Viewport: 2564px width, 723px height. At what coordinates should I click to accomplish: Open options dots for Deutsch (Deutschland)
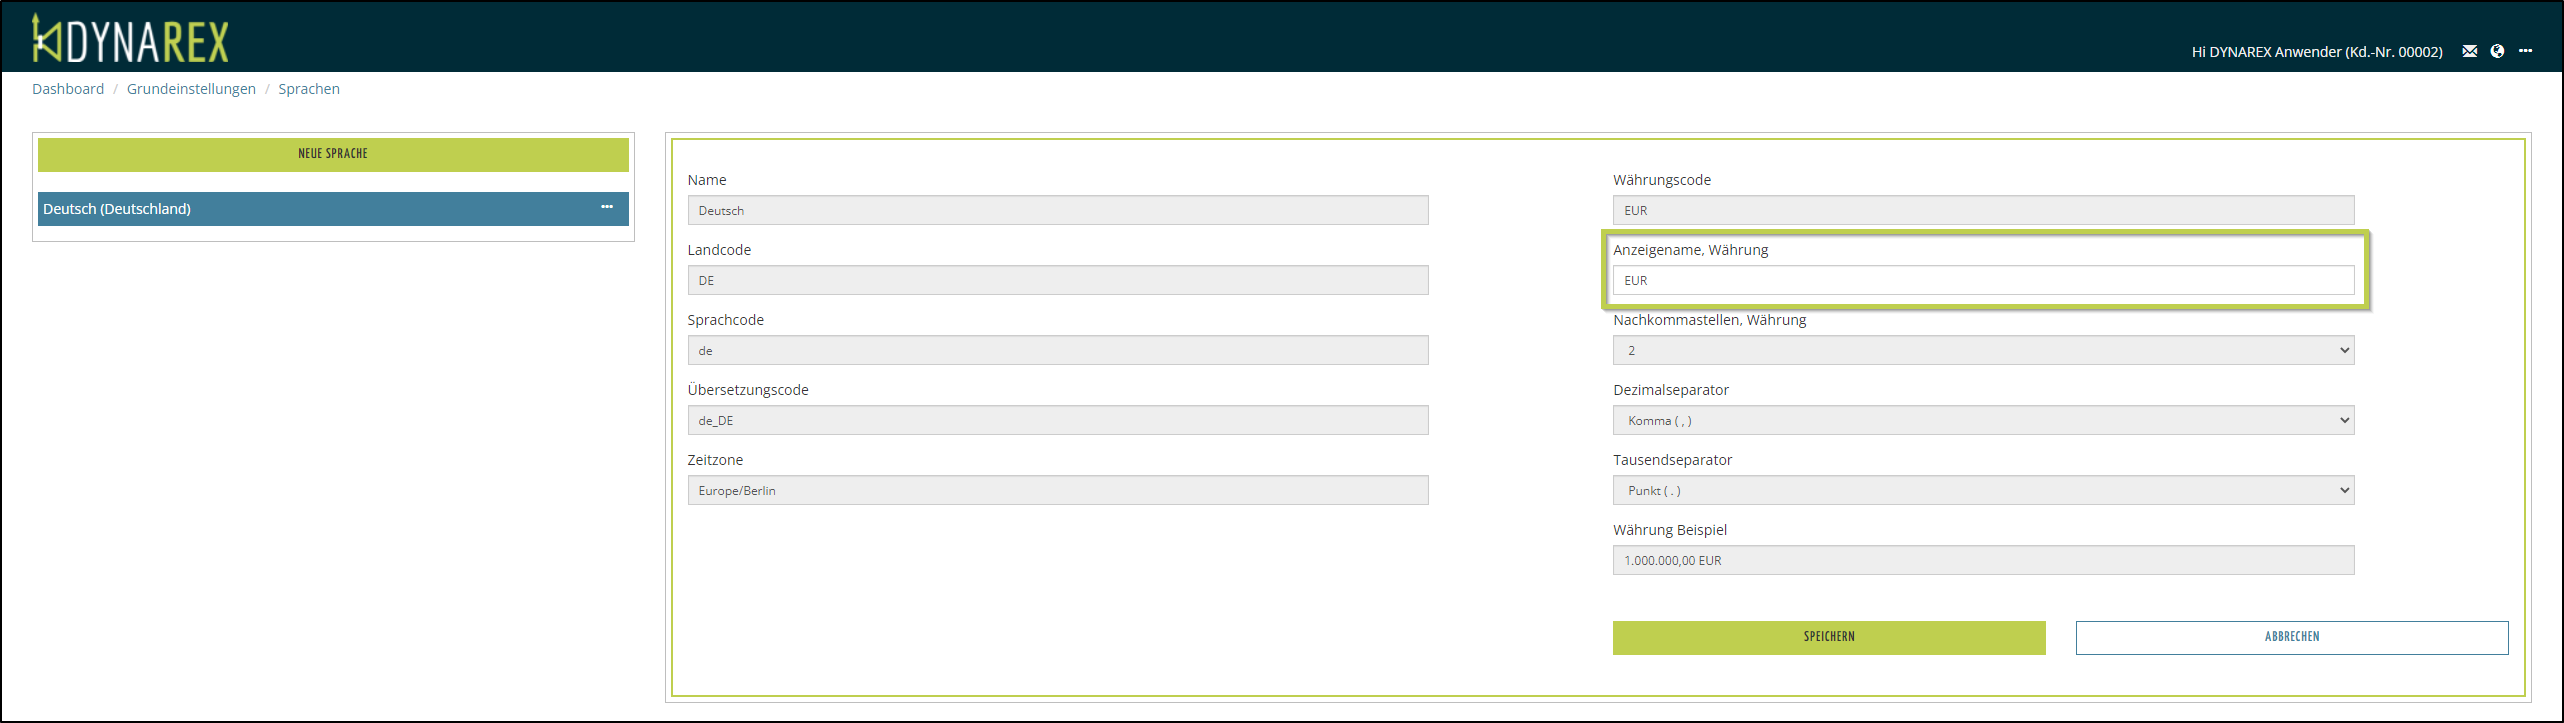point(607,207)
